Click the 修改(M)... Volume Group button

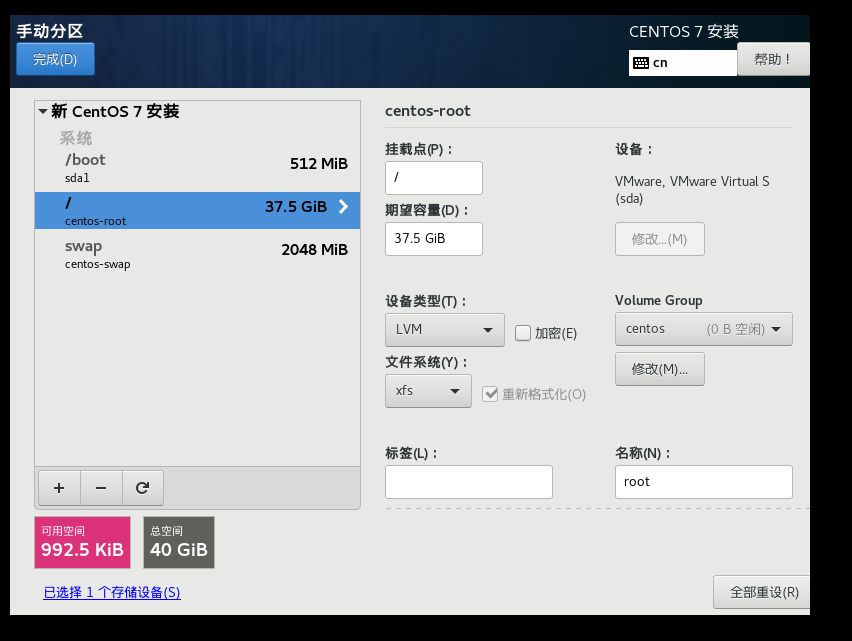(660, 369)
